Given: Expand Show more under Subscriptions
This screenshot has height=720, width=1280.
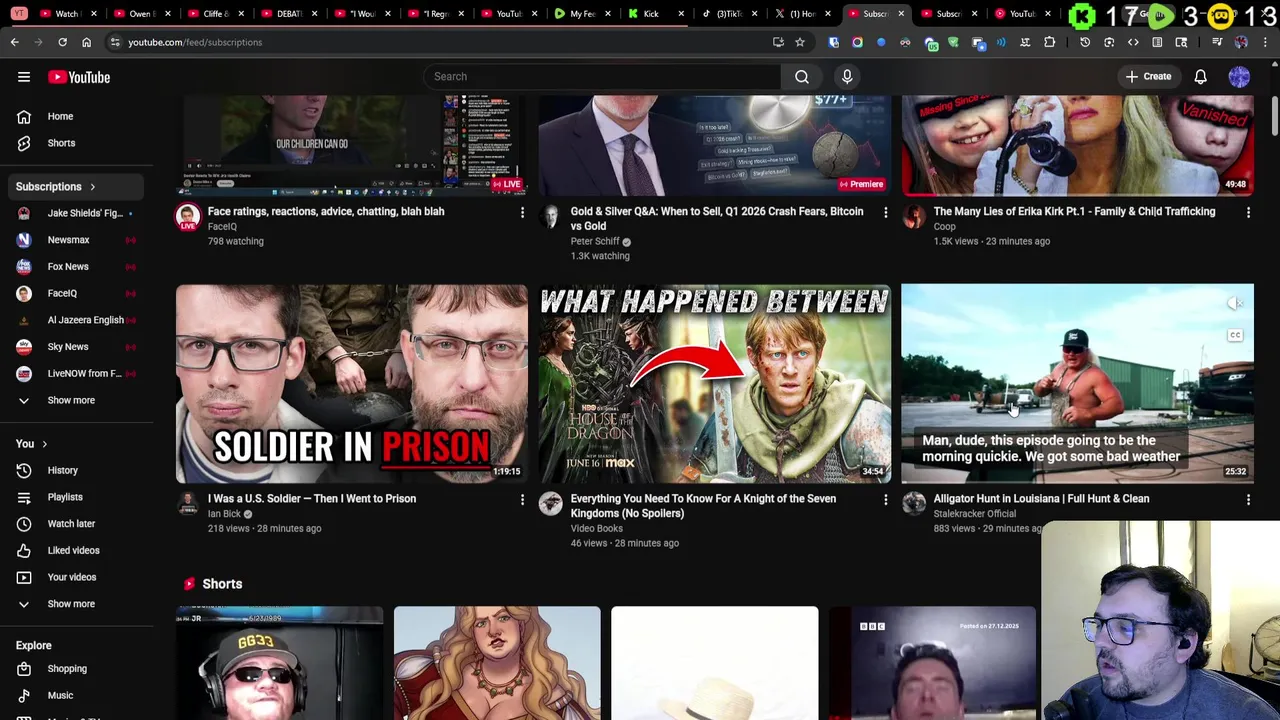Looking at the screenshot, I should pos(76,400).
